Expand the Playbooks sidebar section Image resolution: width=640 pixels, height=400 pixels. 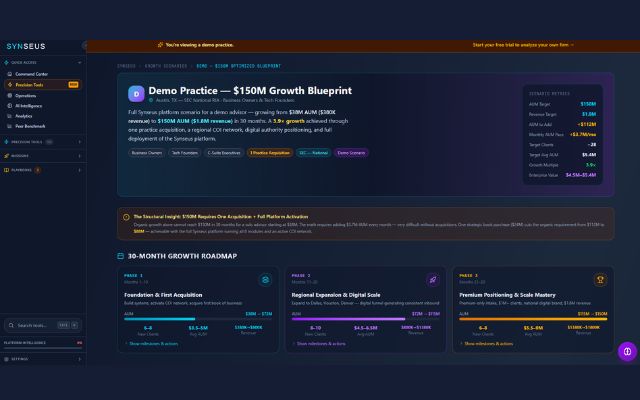point(80,170)
